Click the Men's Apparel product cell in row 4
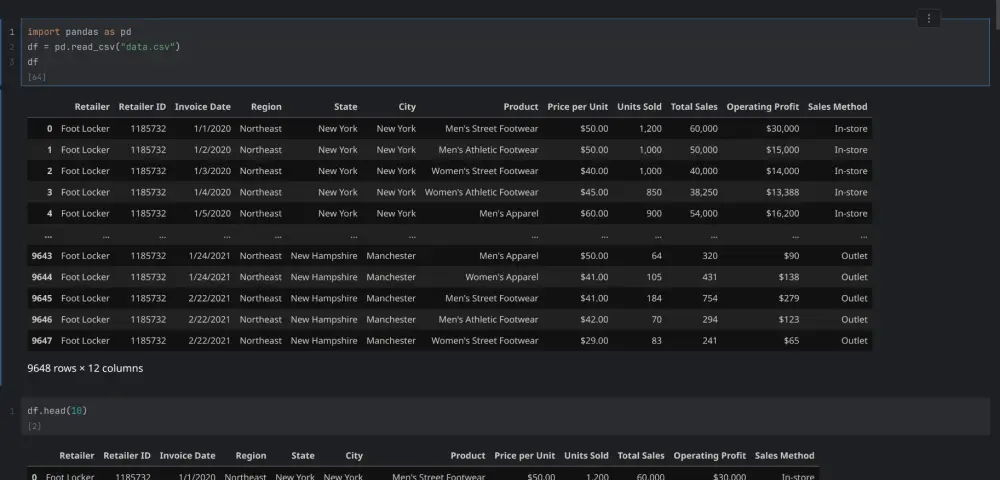Screen dimensions: 1000x480 [x=509, y=214]
